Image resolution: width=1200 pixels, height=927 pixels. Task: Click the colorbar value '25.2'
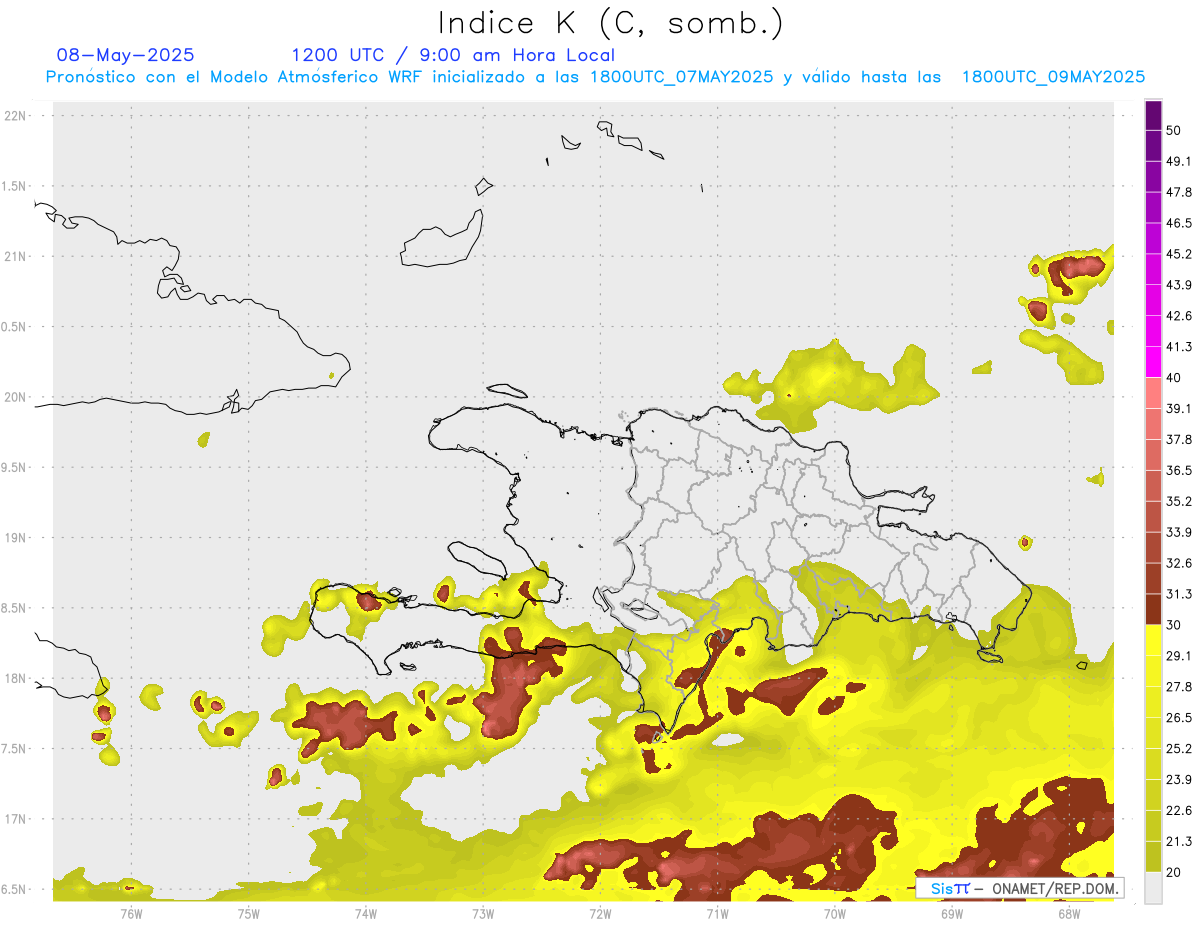1179,749
